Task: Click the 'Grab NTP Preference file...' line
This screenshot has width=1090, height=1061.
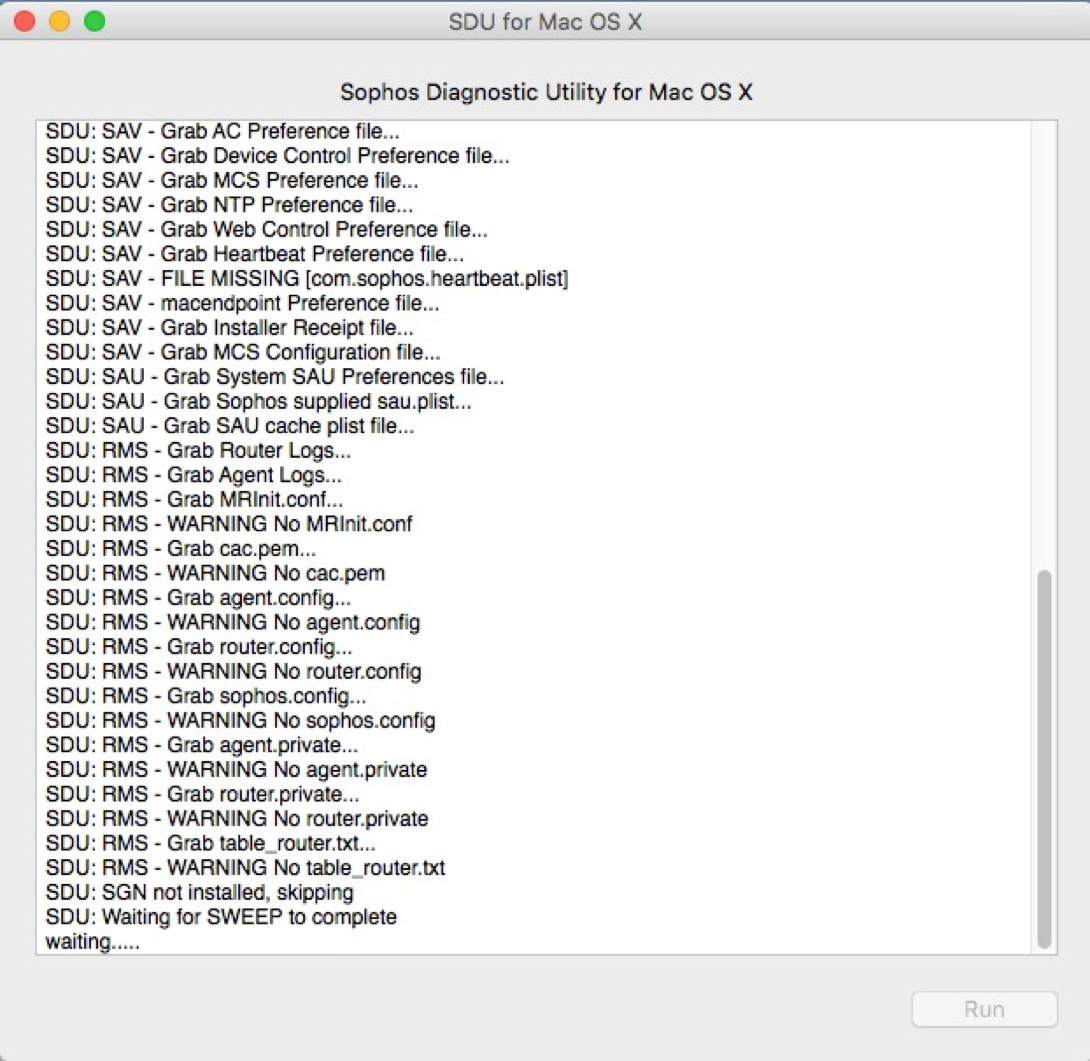Action: (229, 204)
